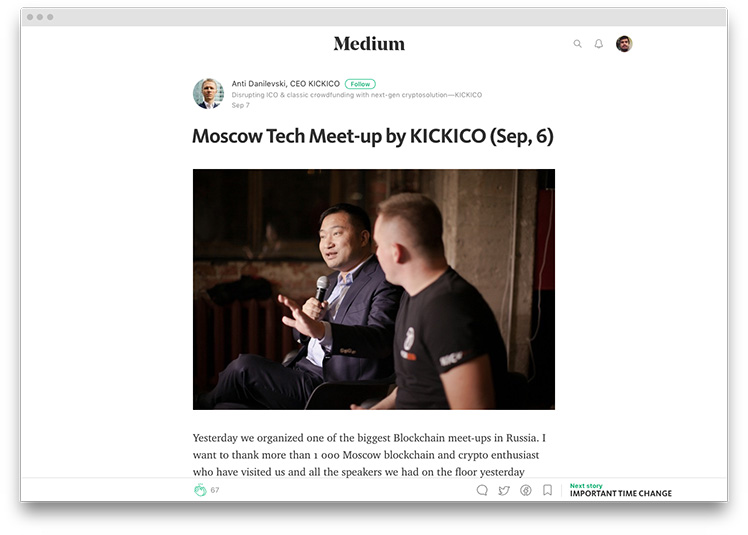Screen dimensions: 748x535
Task: Click the Moscow Tech Meet-up headline
Action: 373,136
